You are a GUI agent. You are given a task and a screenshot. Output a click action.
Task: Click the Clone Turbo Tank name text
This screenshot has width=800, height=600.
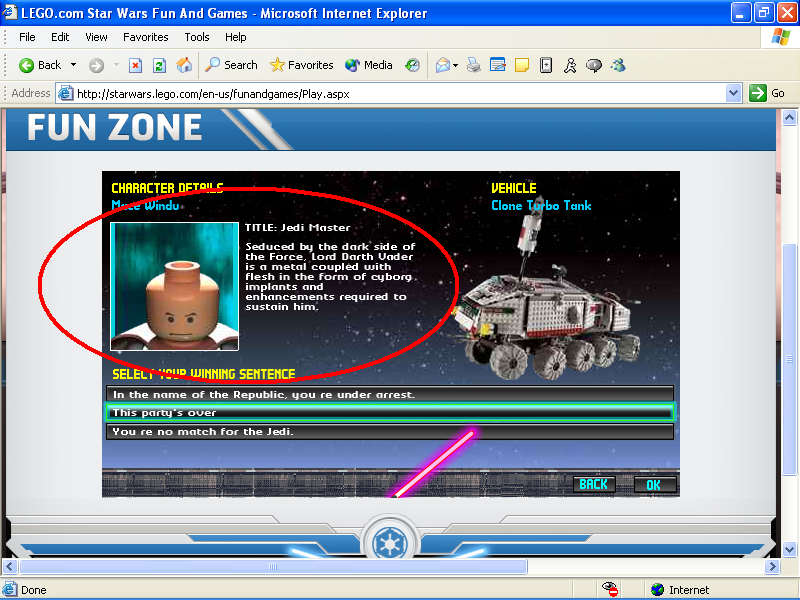[541, 206]
